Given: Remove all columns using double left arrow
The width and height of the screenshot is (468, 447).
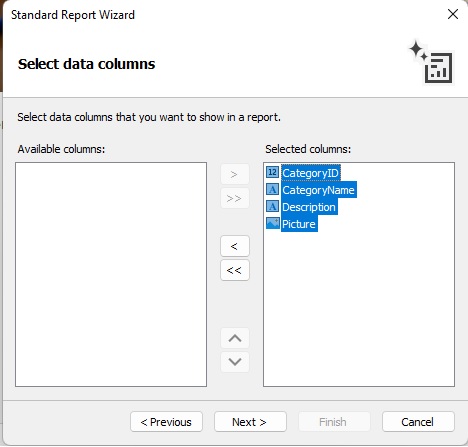Looking at the screenshot, I should [x=235, y=270].
